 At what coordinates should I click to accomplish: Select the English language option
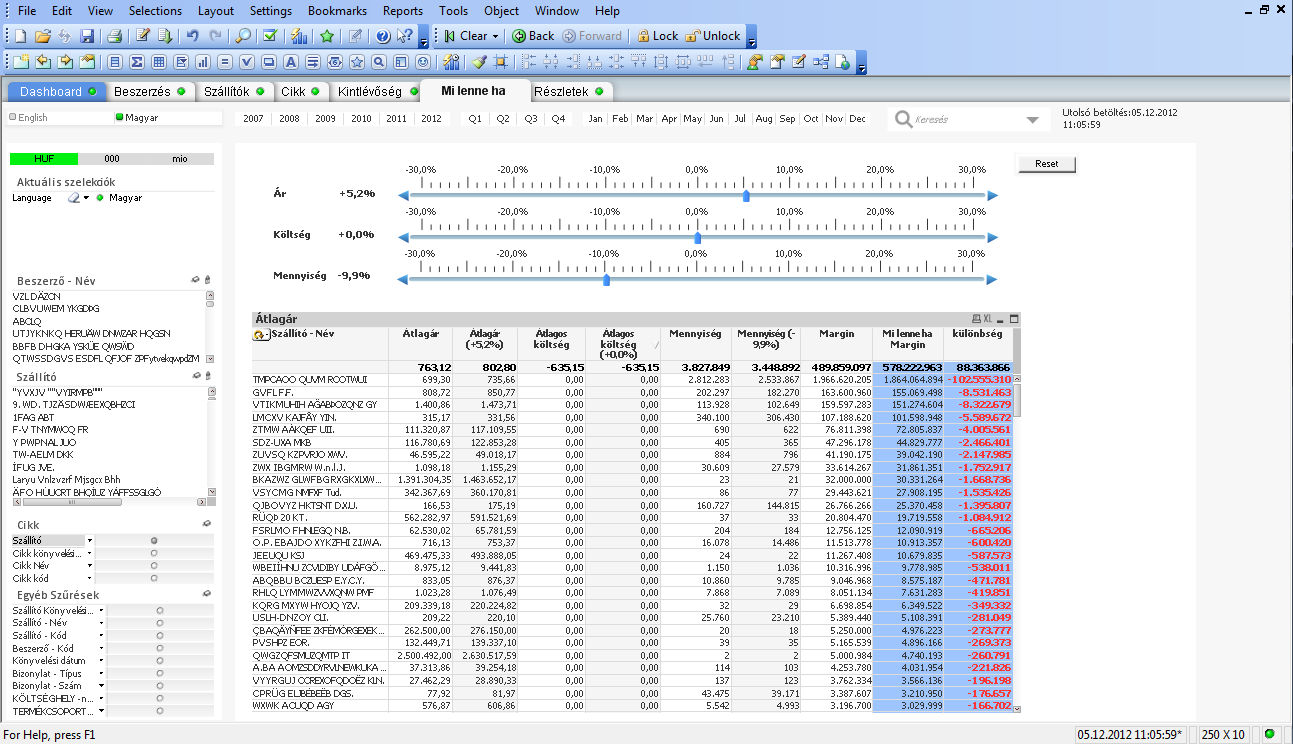28,117
